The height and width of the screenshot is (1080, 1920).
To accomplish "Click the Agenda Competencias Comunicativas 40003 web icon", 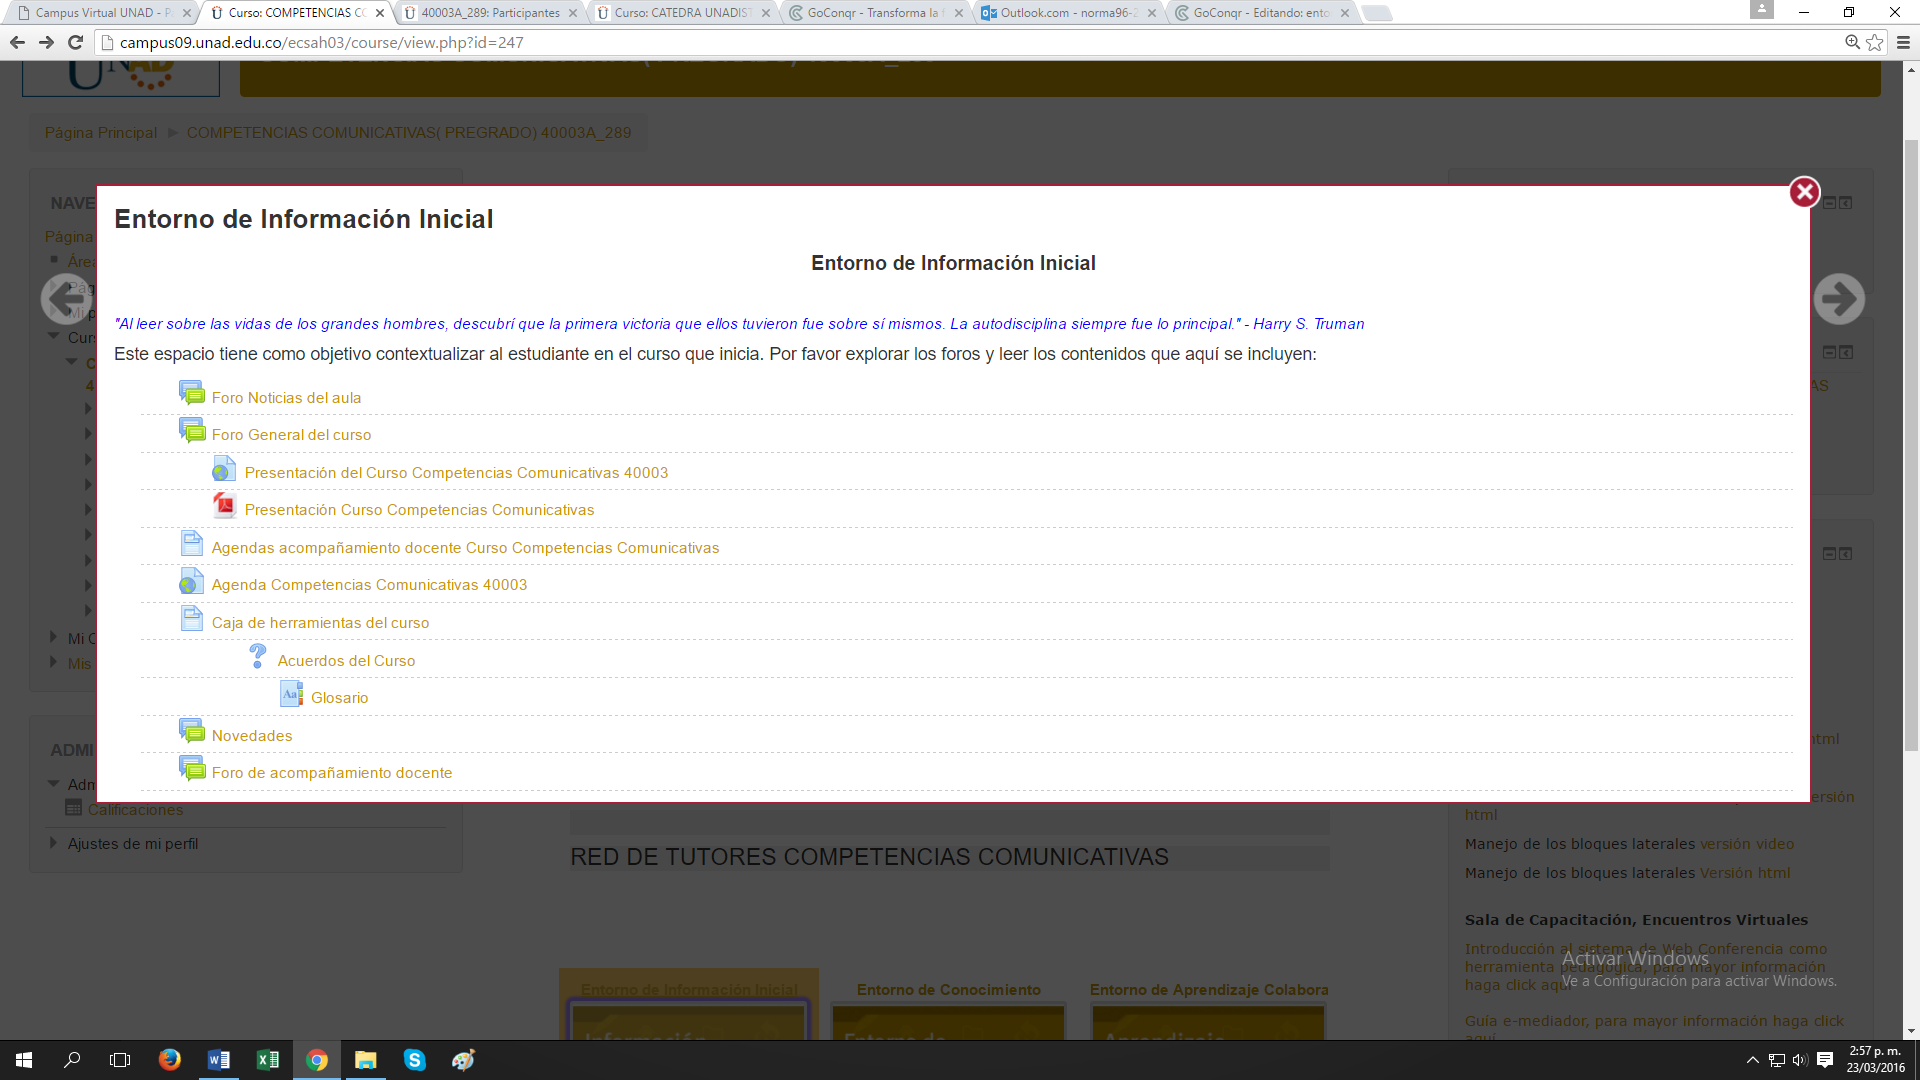I will [x=191, y=582].
